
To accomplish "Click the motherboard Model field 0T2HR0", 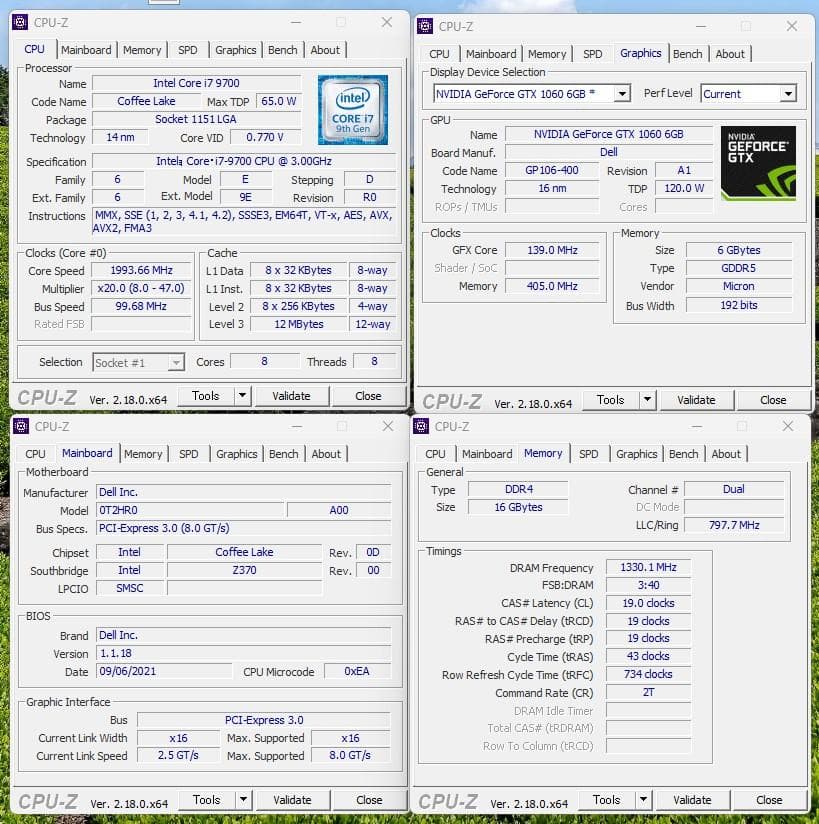I will (x=190, y=510).
